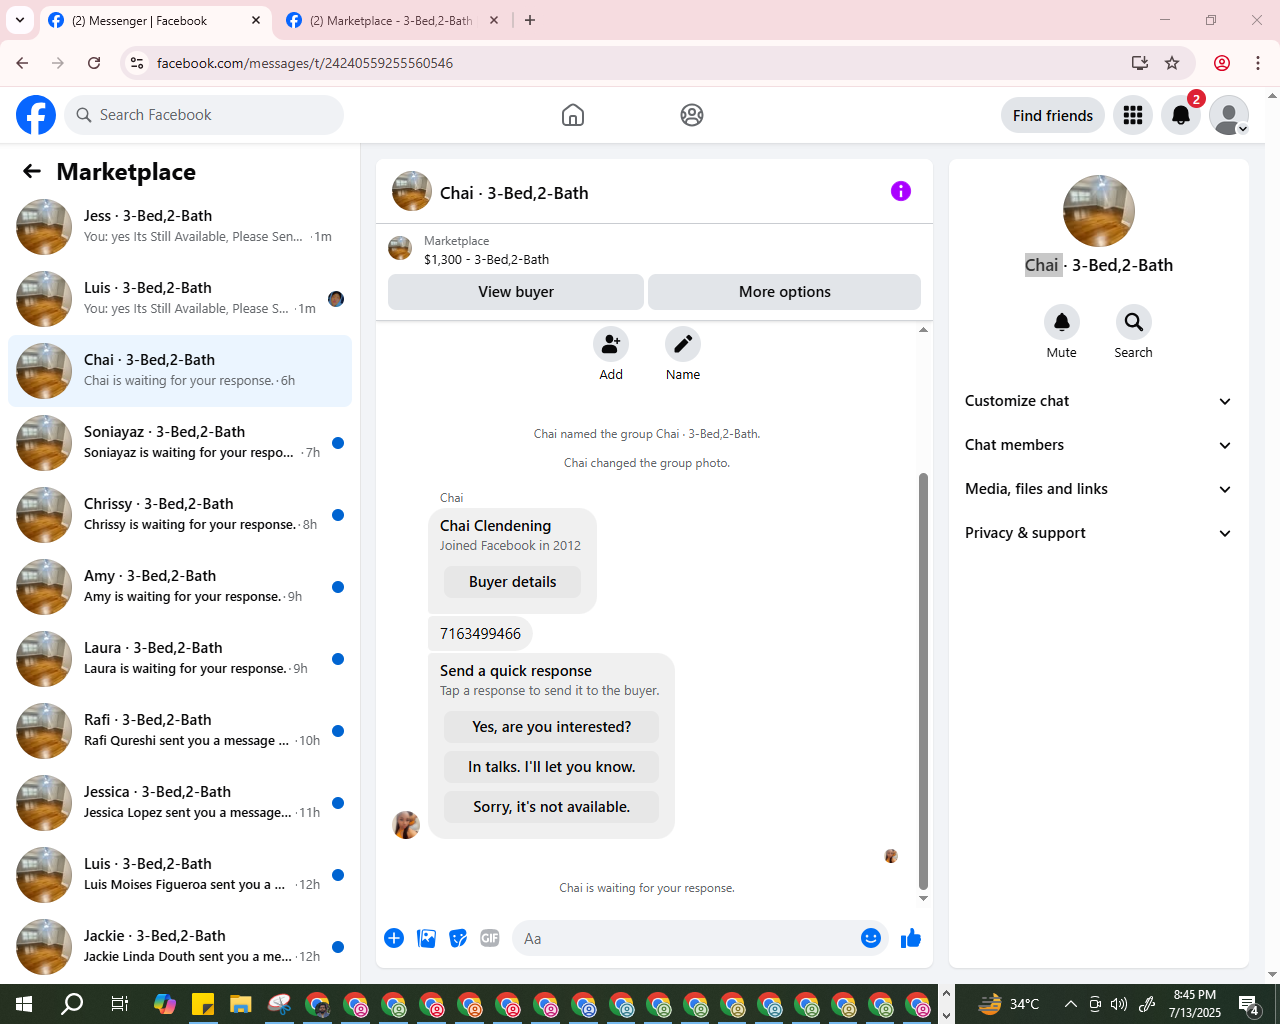Send a thumbs-up like

click(x=911, y=938)
